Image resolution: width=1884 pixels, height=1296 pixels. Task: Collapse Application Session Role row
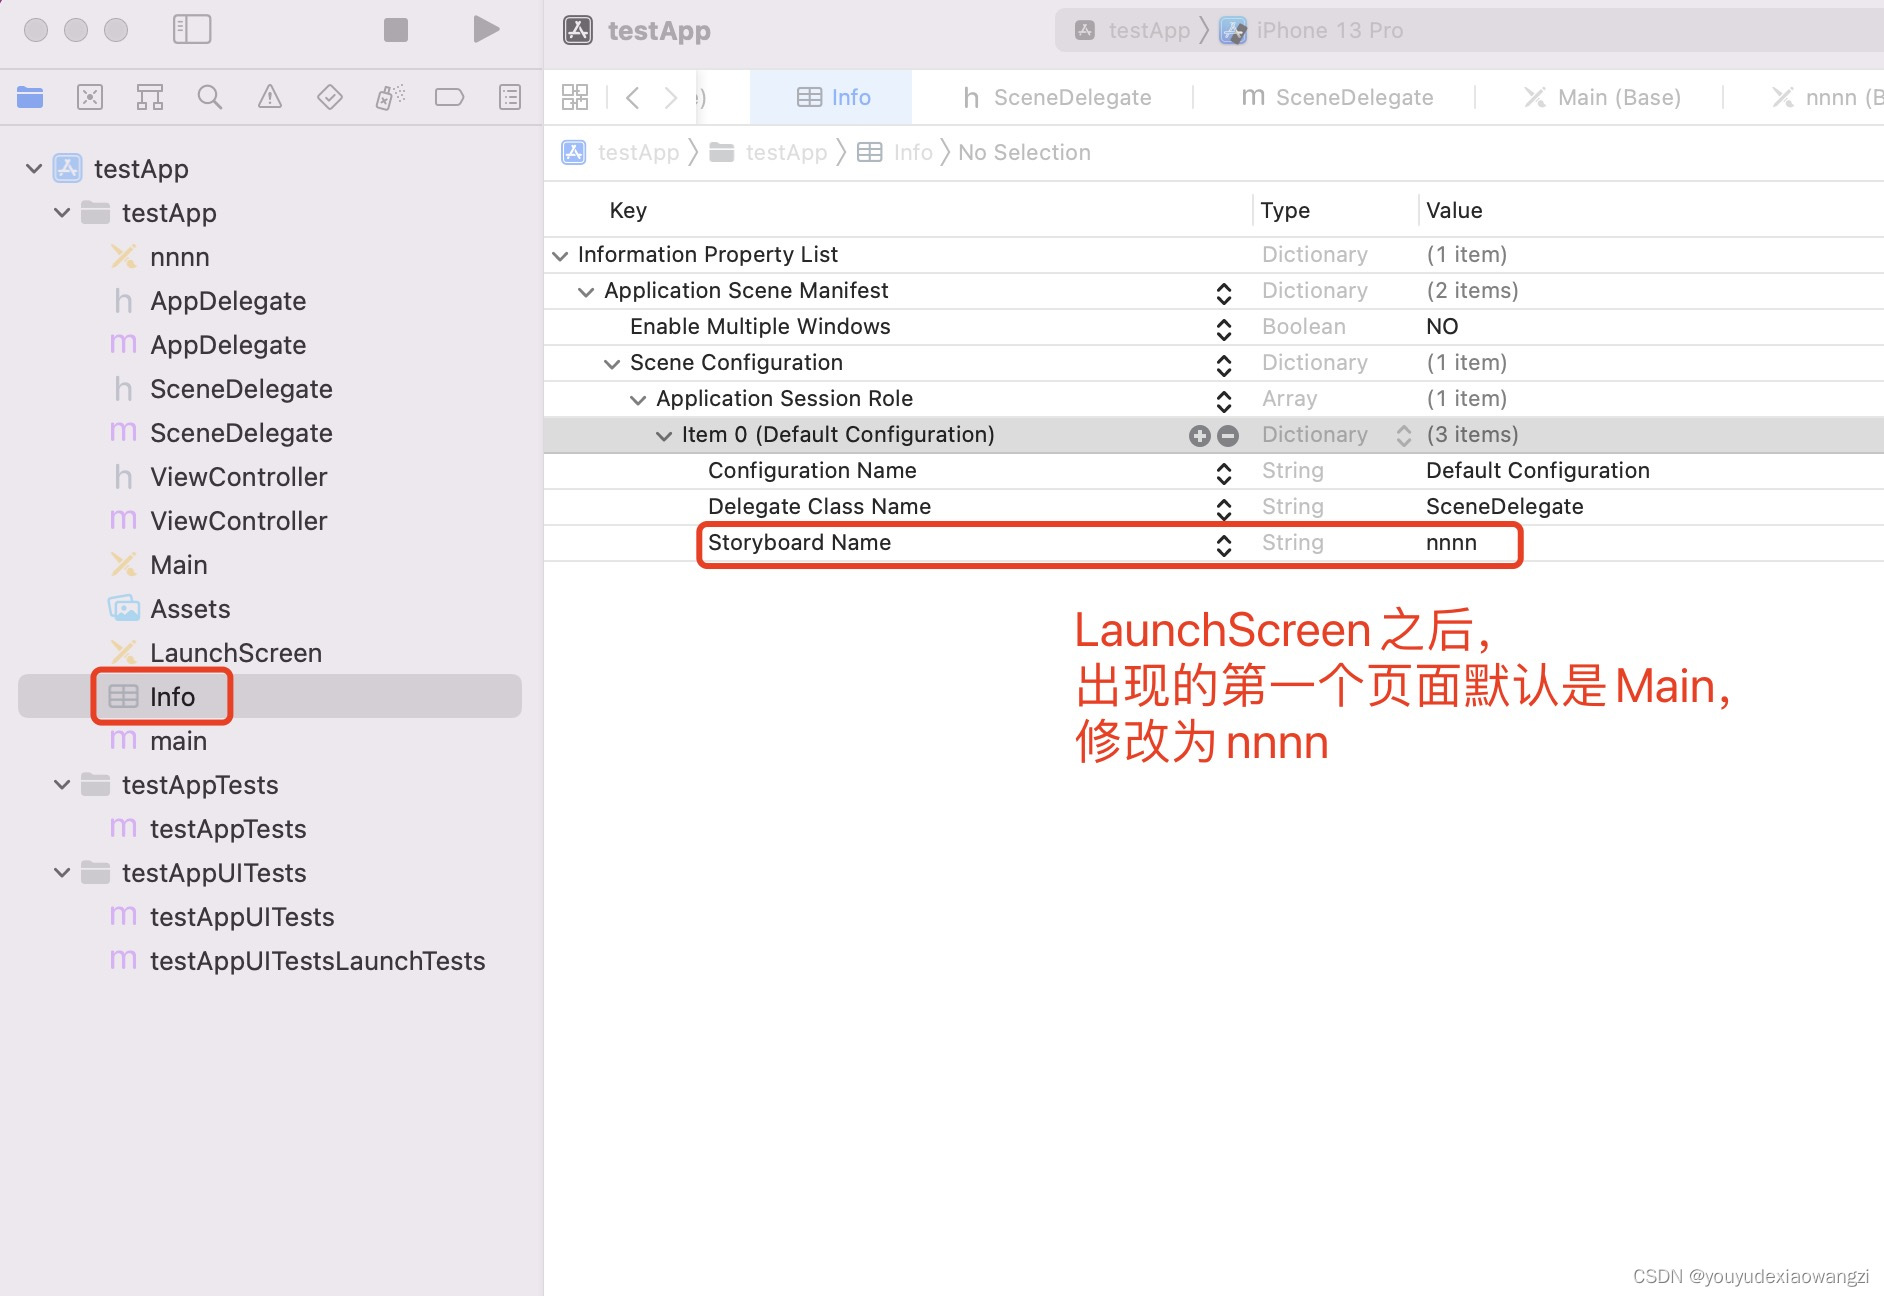pyautogui.click(x=638, y=399)
